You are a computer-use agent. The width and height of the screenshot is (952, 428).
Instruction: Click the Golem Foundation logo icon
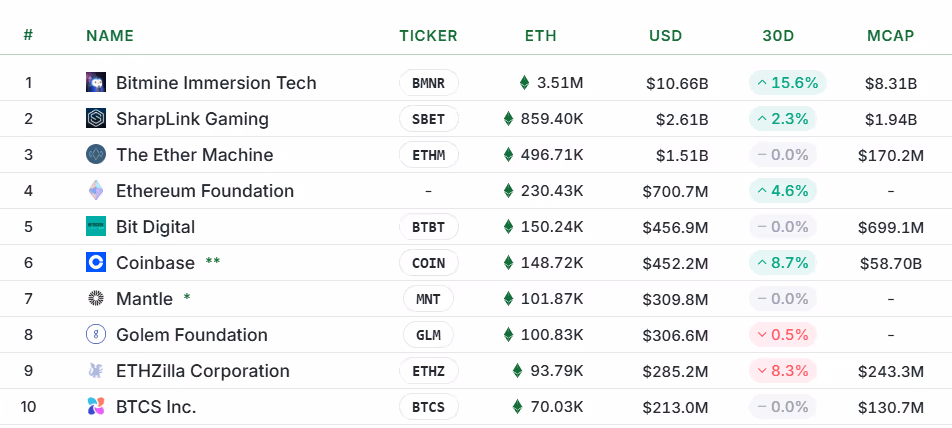(x=96, y=335)
